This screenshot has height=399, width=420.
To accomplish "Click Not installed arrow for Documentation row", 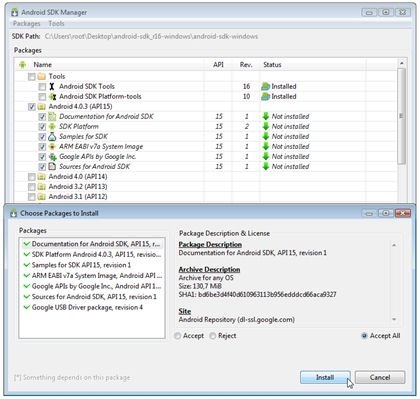I will 266,116.
